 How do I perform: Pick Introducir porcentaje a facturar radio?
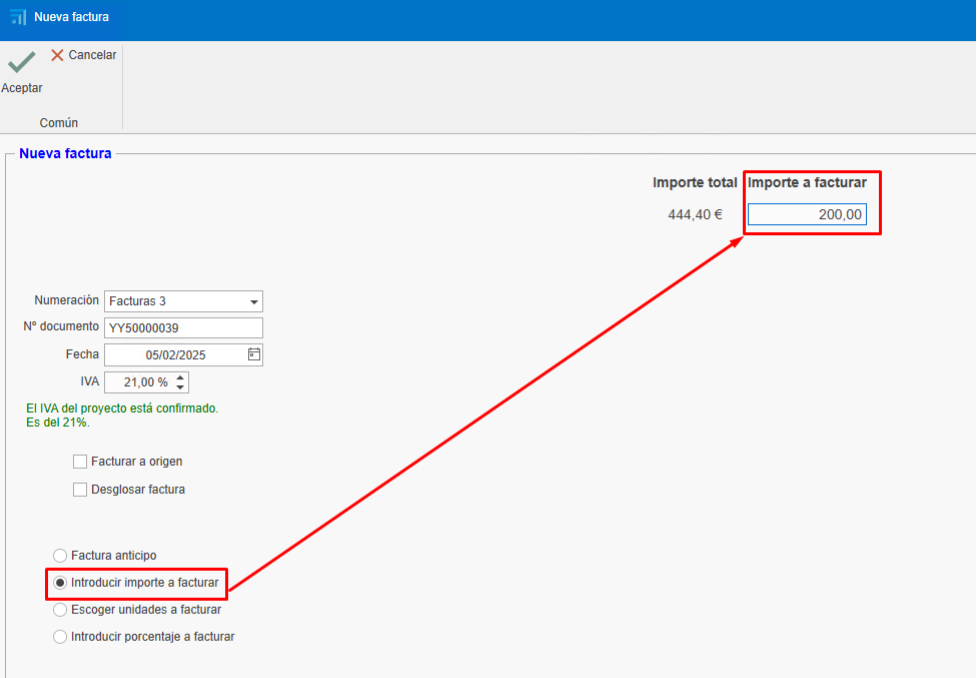pos(60,636)
